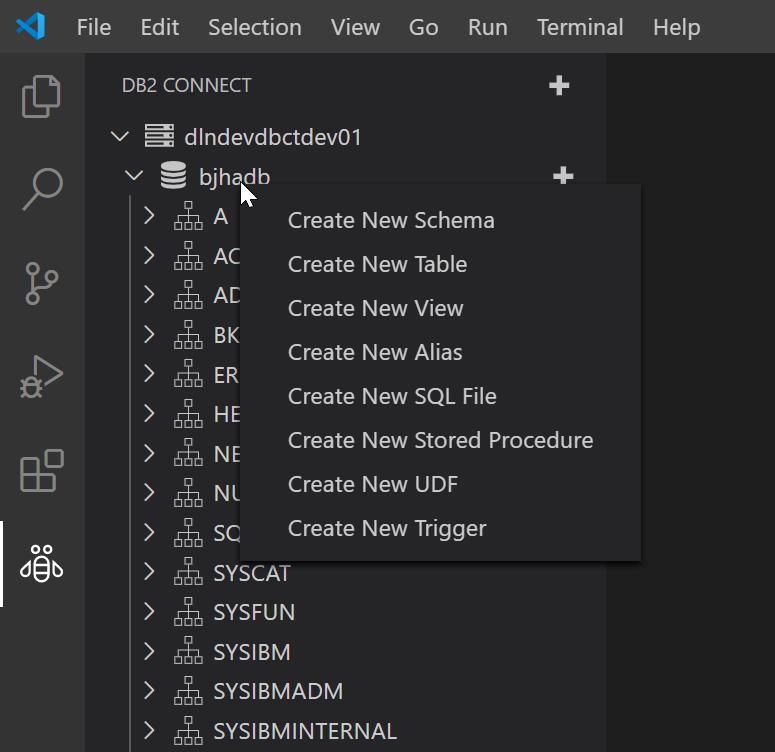Open the Help menu
Screen dimensions: 775x752
(677, 27)
